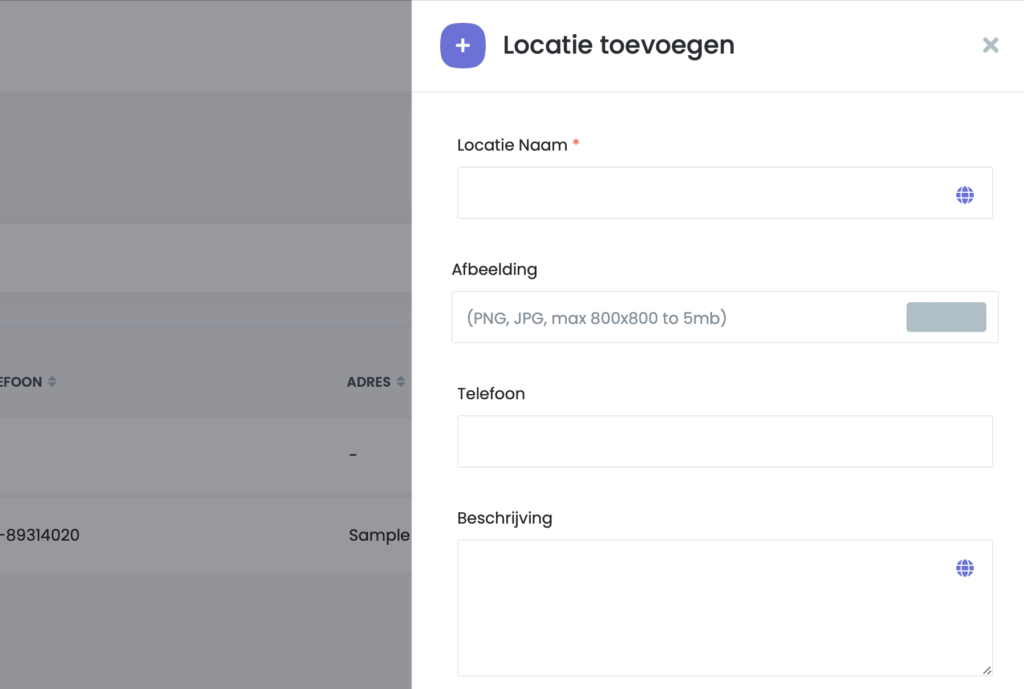This screenshot has height=689, width=1024.
Task: Sort table by Telefoon column arrows
Action: pyautogui.click(x=52, y=382)
